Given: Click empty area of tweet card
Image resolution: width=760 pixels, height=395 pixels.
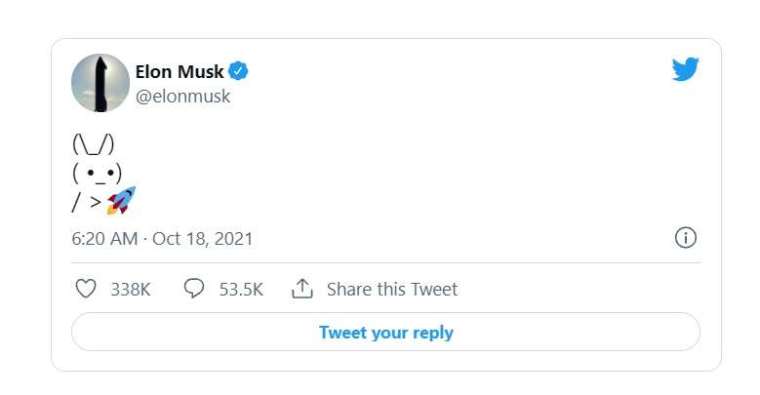Looking at the screenshot, I should (436, 170).
